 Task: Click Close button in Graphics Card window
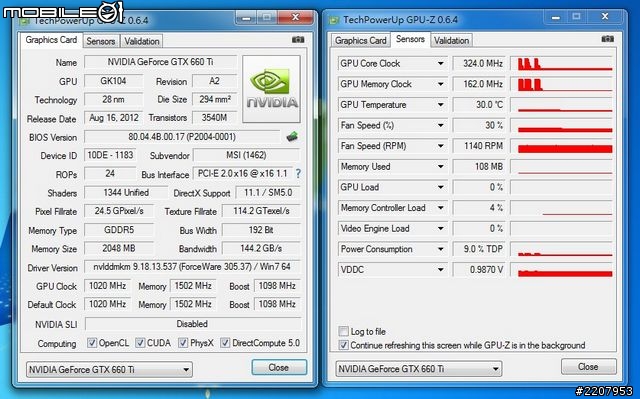[279, 368]
